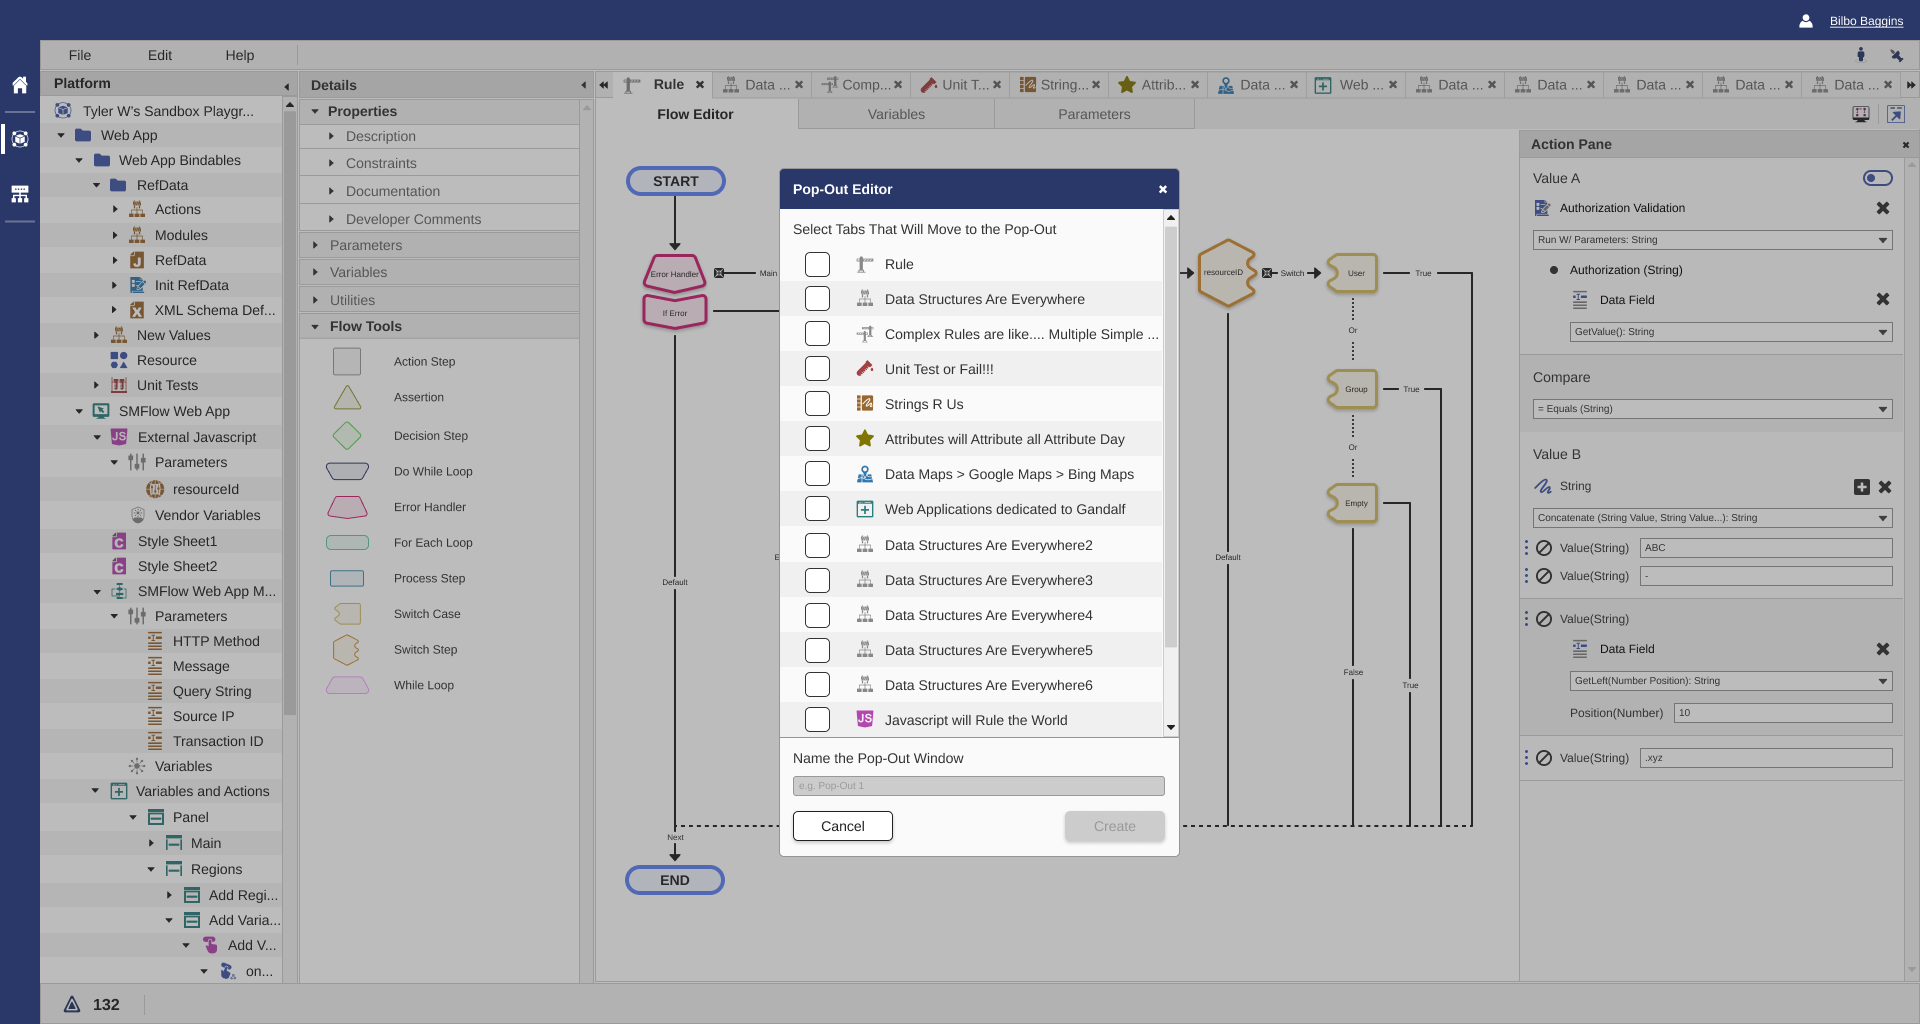Screen dimensions: 1920x1024
Task: Open the Help menu
Action: (x=240, y=55)
